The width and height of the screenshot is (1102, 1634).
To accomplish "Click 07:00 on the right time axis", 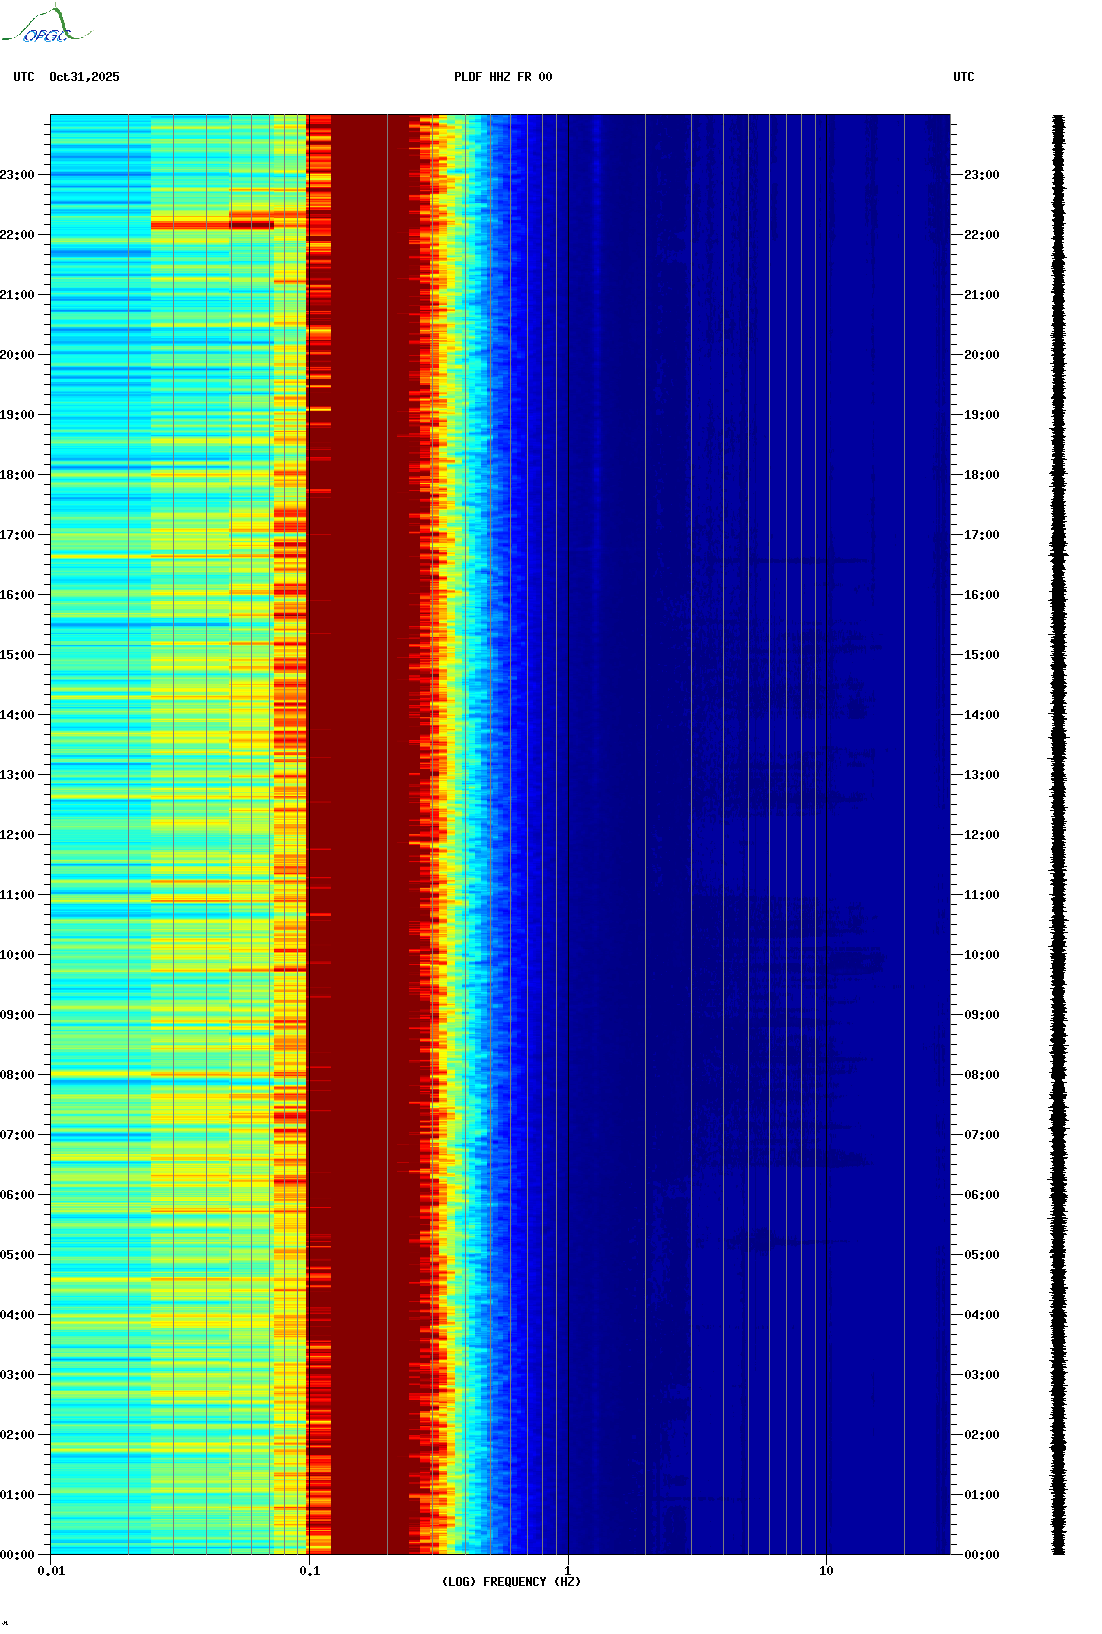I will tap(982, 1135).
